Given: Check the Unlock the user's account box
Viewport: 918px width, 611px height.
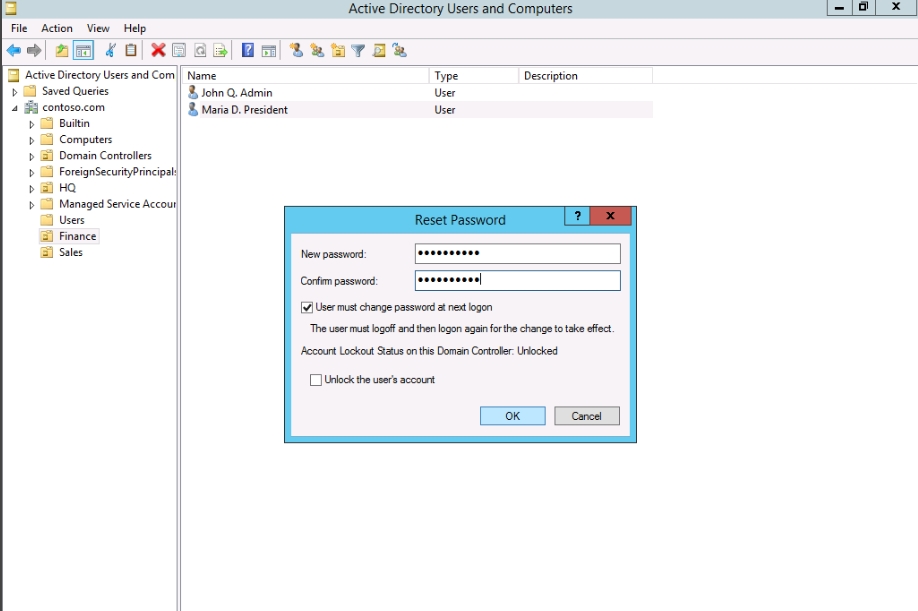Looking at the screenshot, I should (x=316, y=380).
